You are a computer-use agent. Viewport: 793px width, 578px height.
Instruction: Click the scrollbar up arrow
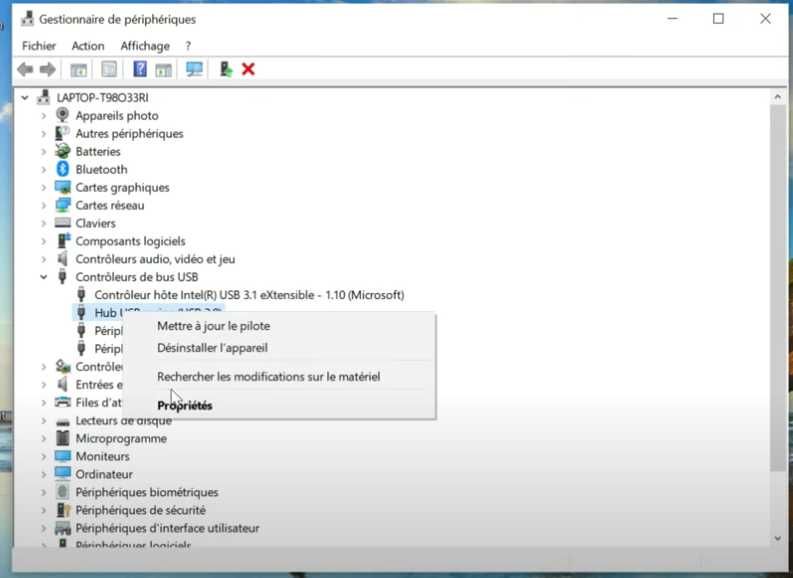pyautogui.click(x=777, y=97)
